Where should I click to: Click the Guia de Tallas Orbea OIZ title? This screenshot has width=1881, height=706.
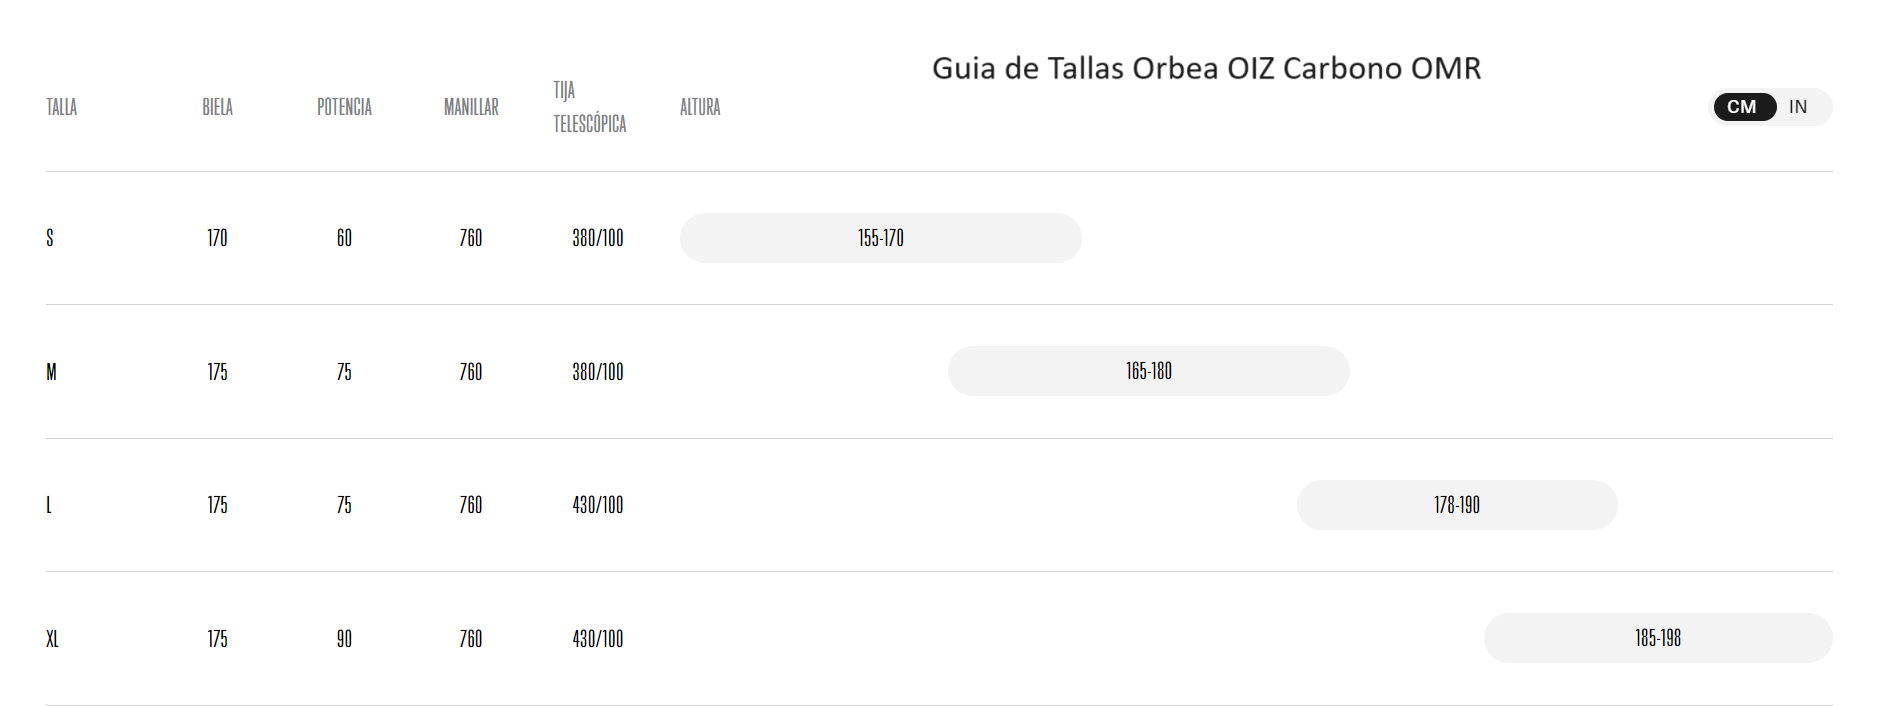click(x=1206, y=68)
